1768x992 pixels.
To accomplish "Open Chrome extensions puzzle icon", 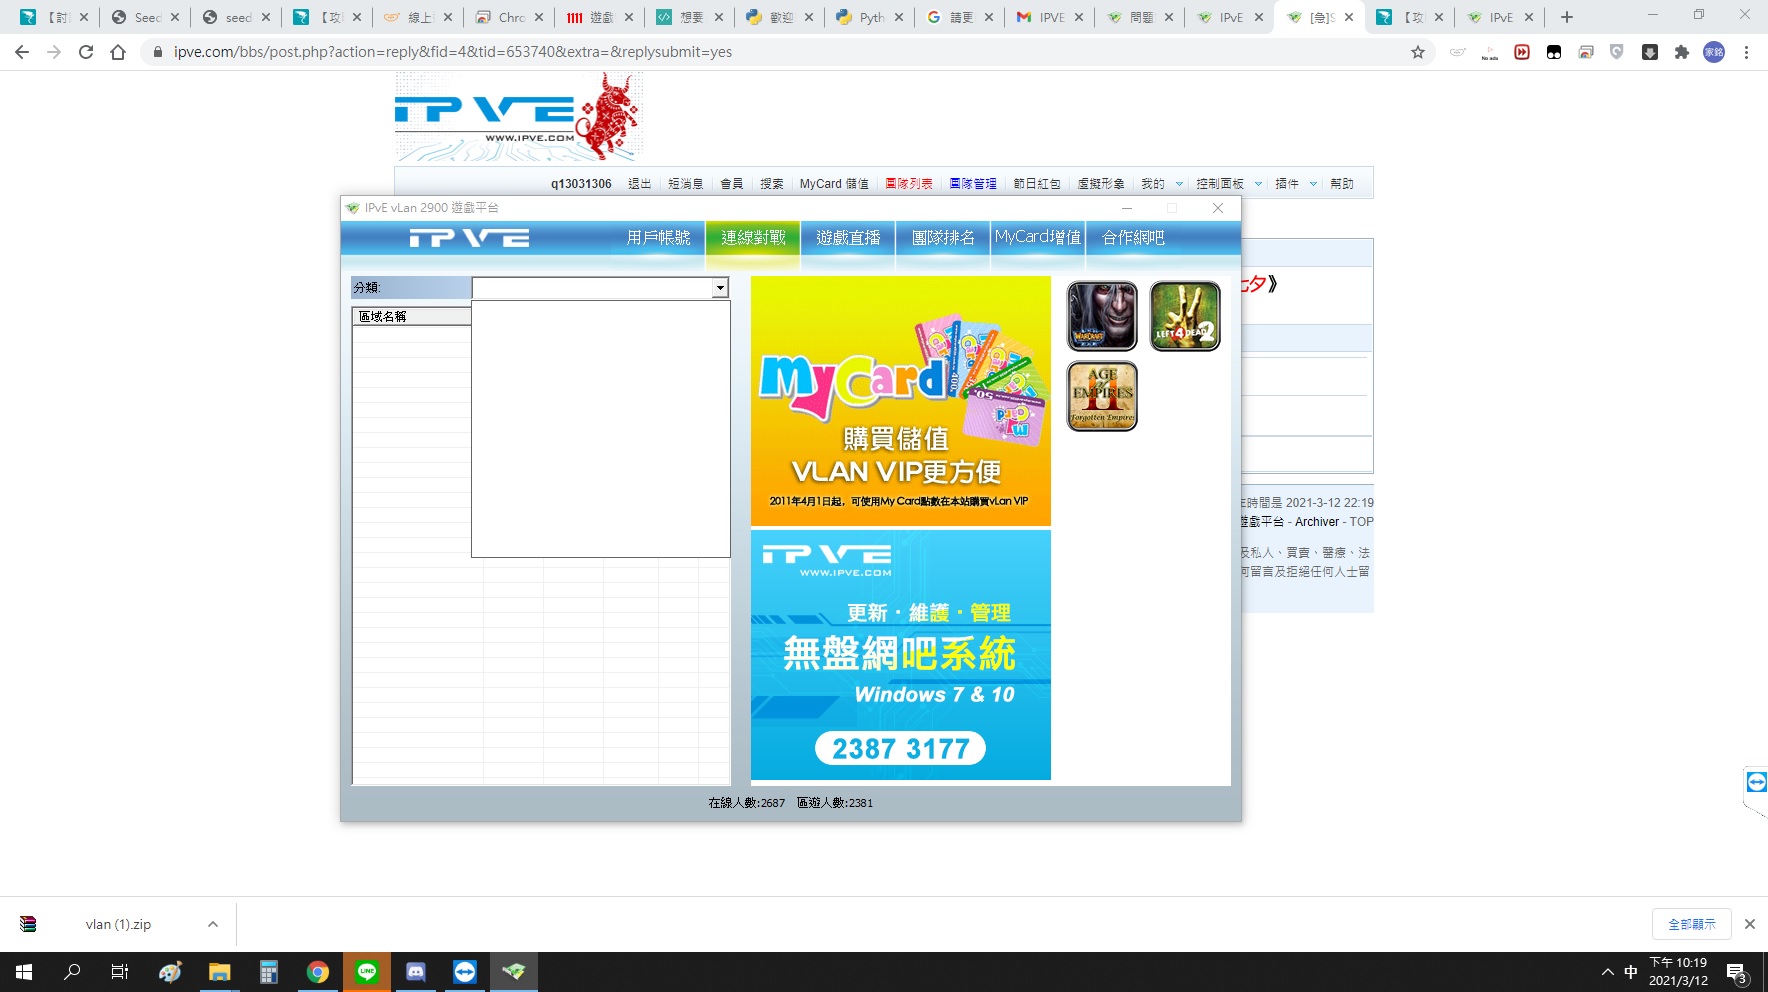I will (1682, 52).
